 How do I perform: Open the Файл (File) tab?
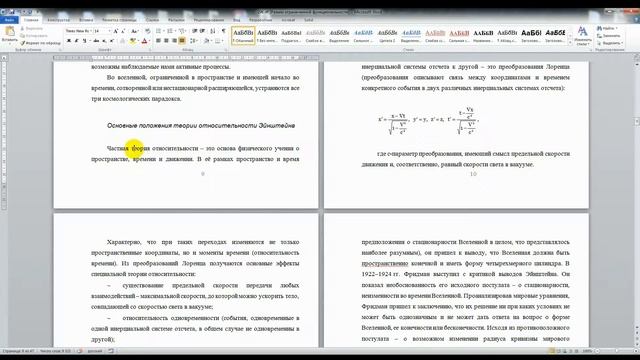[9, 20]
